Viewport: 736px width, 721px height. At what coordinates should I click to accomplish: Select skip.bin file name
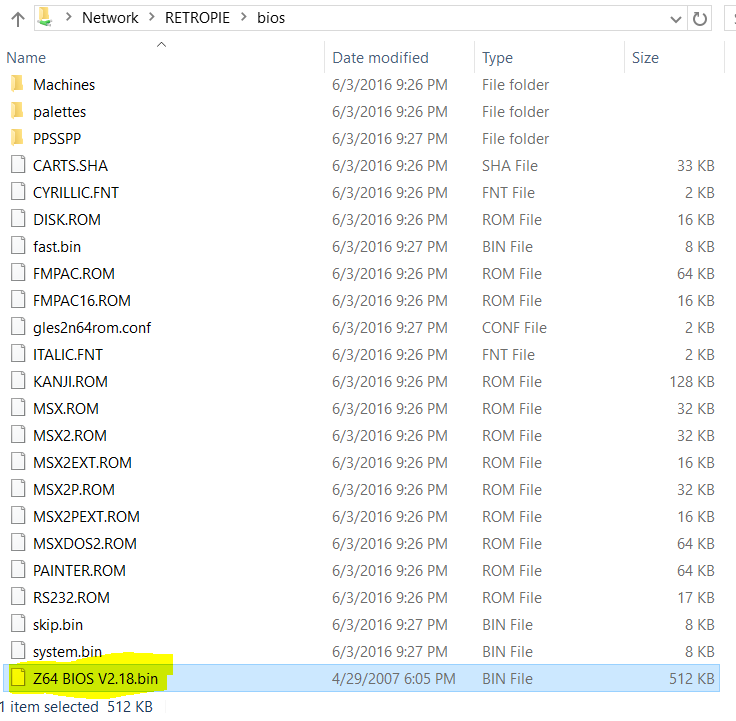(58, 625)
